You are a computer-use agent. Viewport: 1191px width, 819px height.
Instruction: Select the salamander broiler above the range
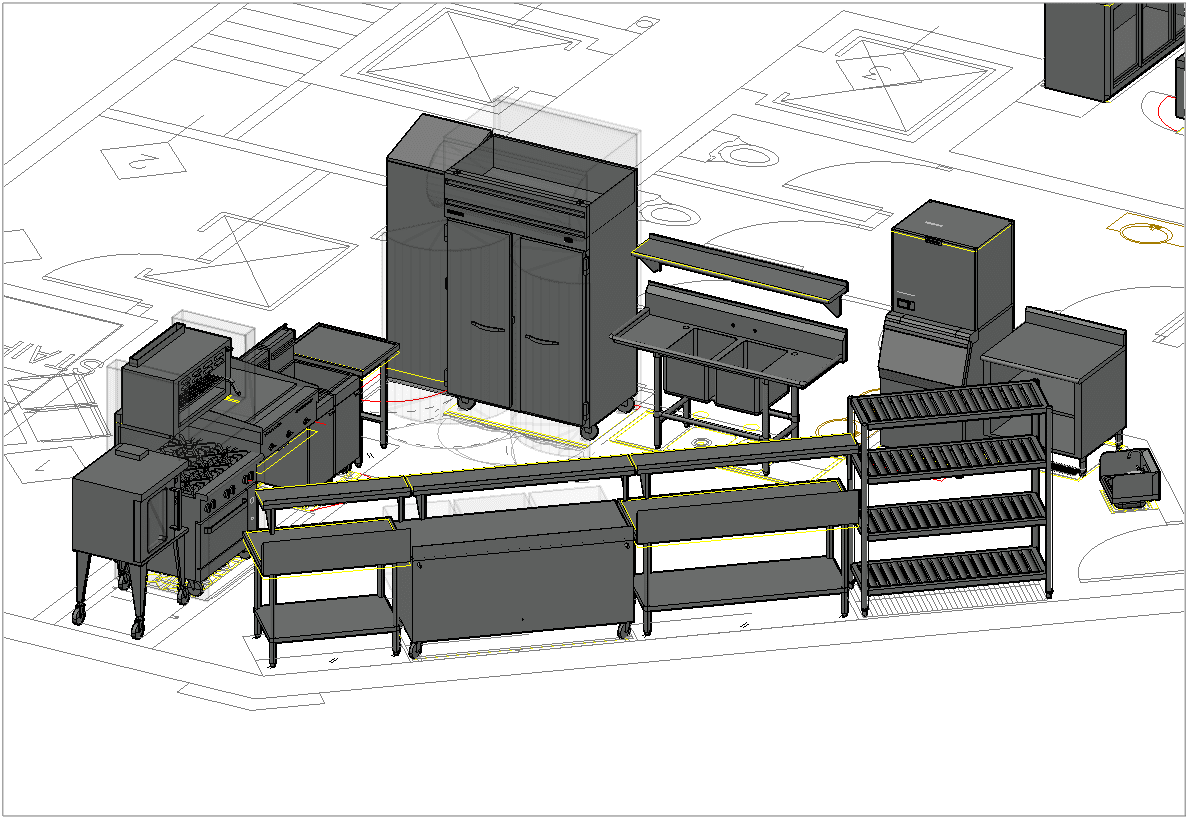[x=176, y=378]
